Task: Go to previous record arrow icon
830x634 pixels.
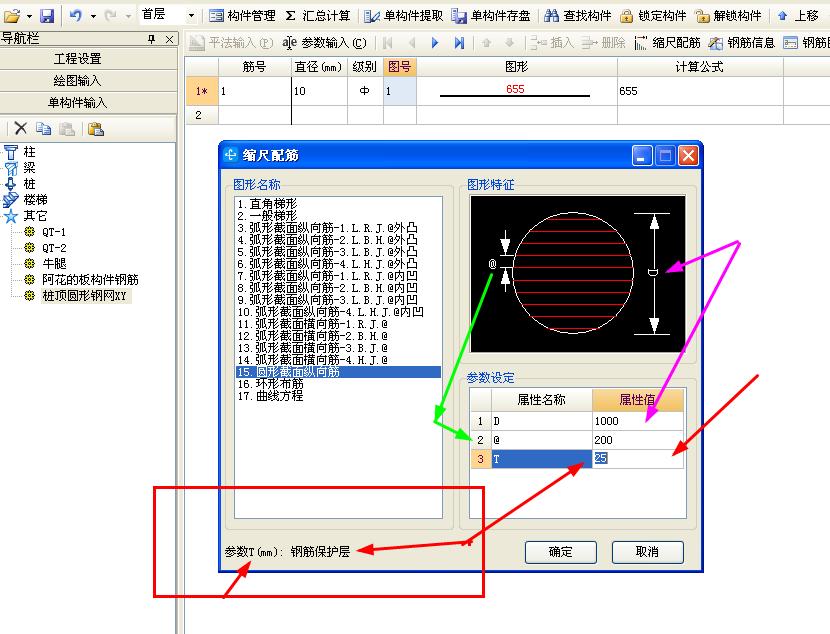Action: tap(412, 43)
